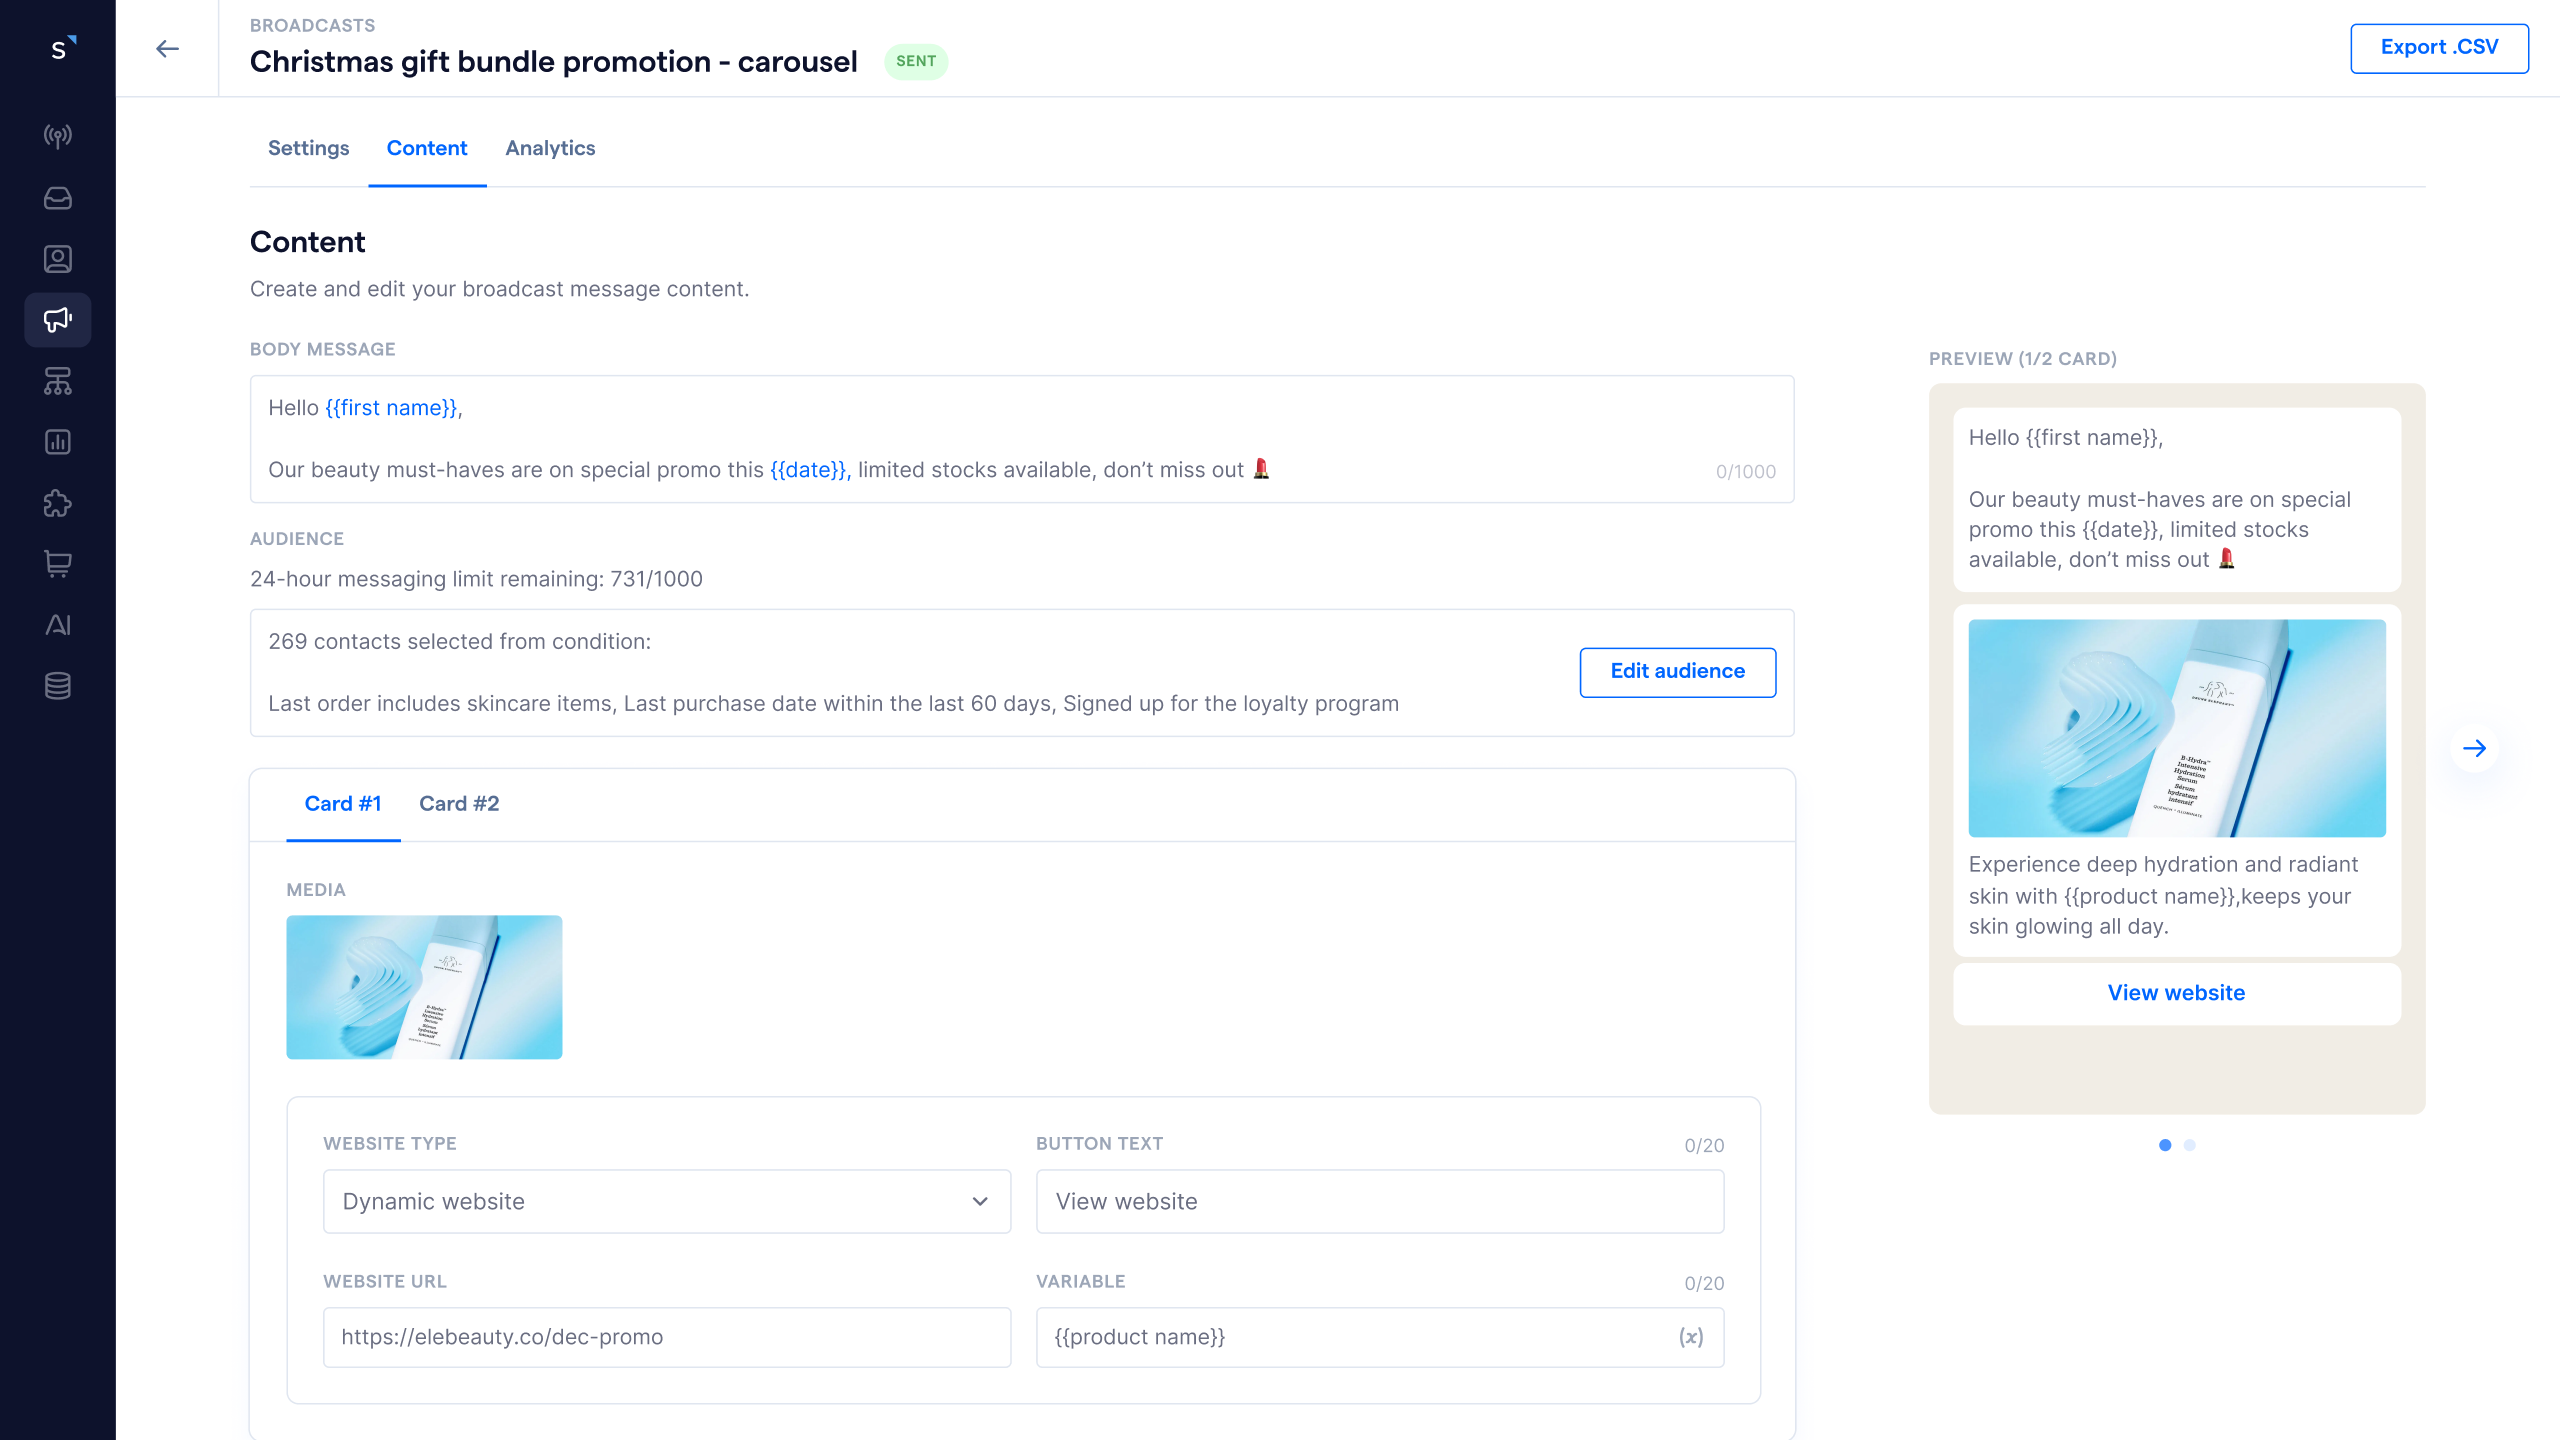Image resolution: width=2560 pixels, height=1440 pixels.
Task: Open the AI sidebar icon
Action: [x=58, y=625]
